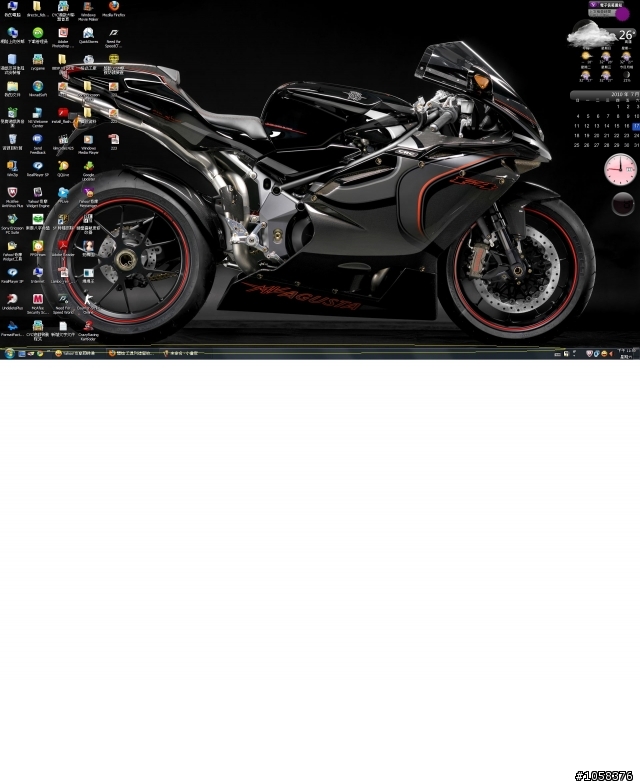Launch RealPlayer SP shortcut beside QQLive
The height and width of the screenshot is (784, 640).
[38, 169]
